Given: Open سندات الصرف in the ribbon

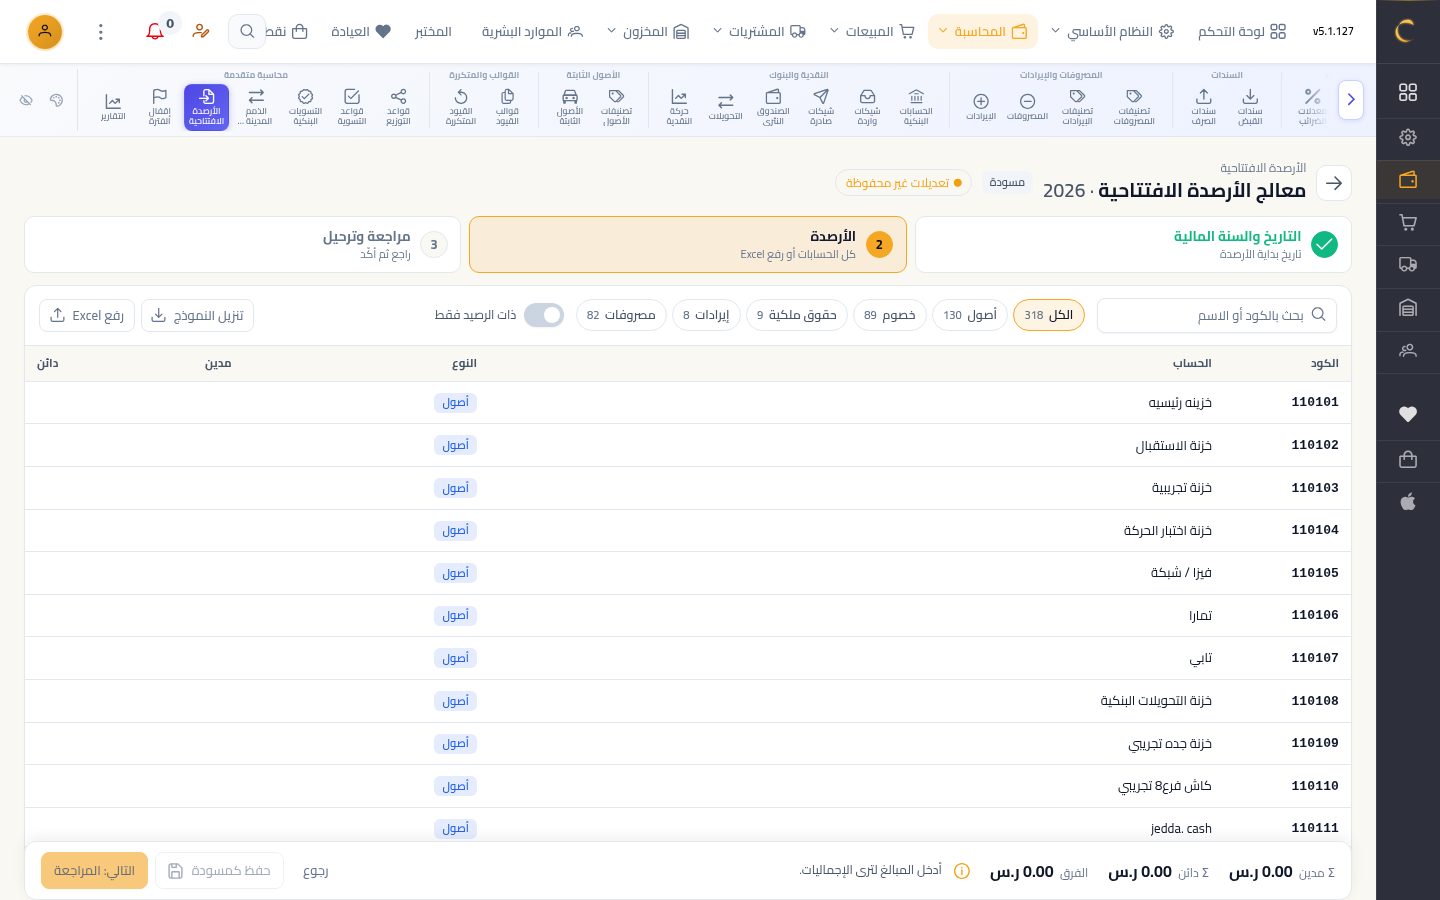Looking at the screenshot, I should tap(1203, 107).
